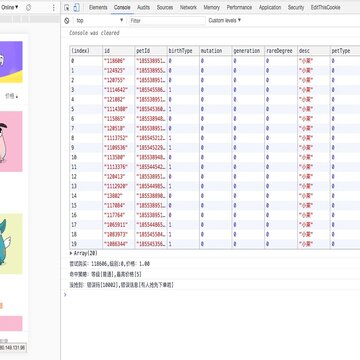
Task: Open the Memory tab
Action: (x=211, y=7)
